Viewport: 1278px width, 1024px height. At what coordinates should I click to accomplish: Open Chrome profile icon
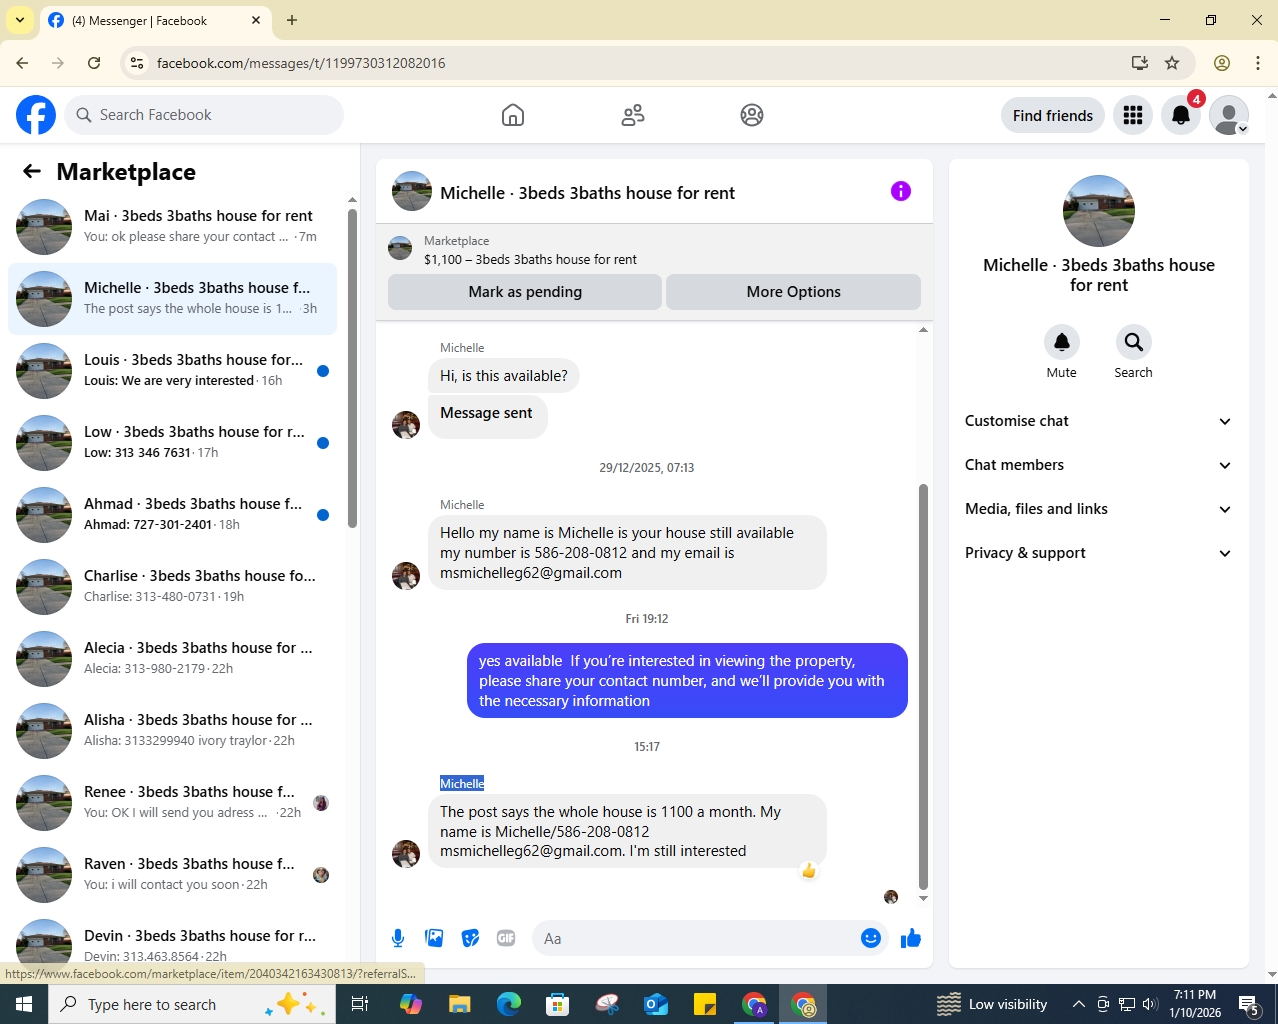tap(1222, 63)
